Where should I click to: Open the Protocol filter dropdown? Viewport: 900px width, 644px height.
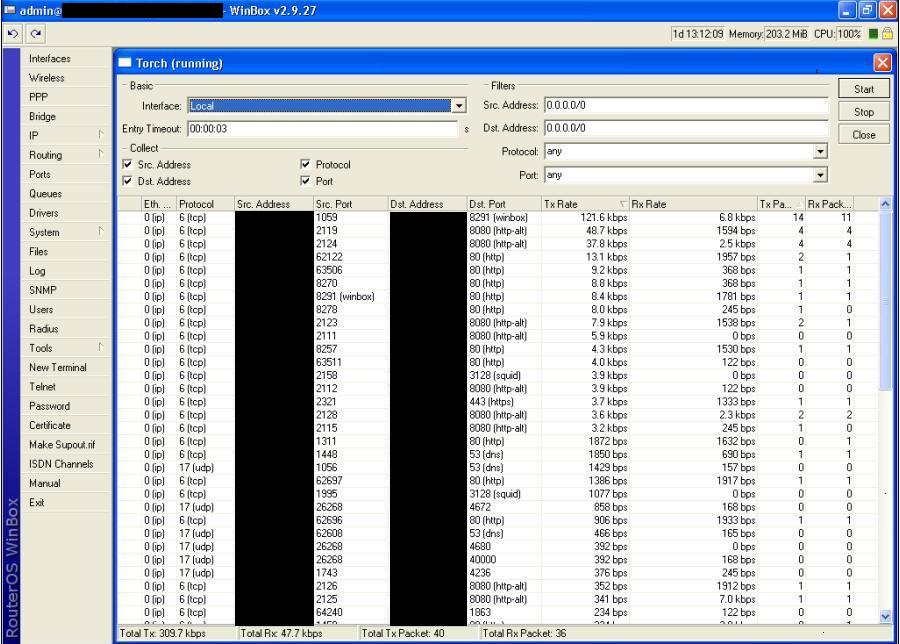click(821, 152)
